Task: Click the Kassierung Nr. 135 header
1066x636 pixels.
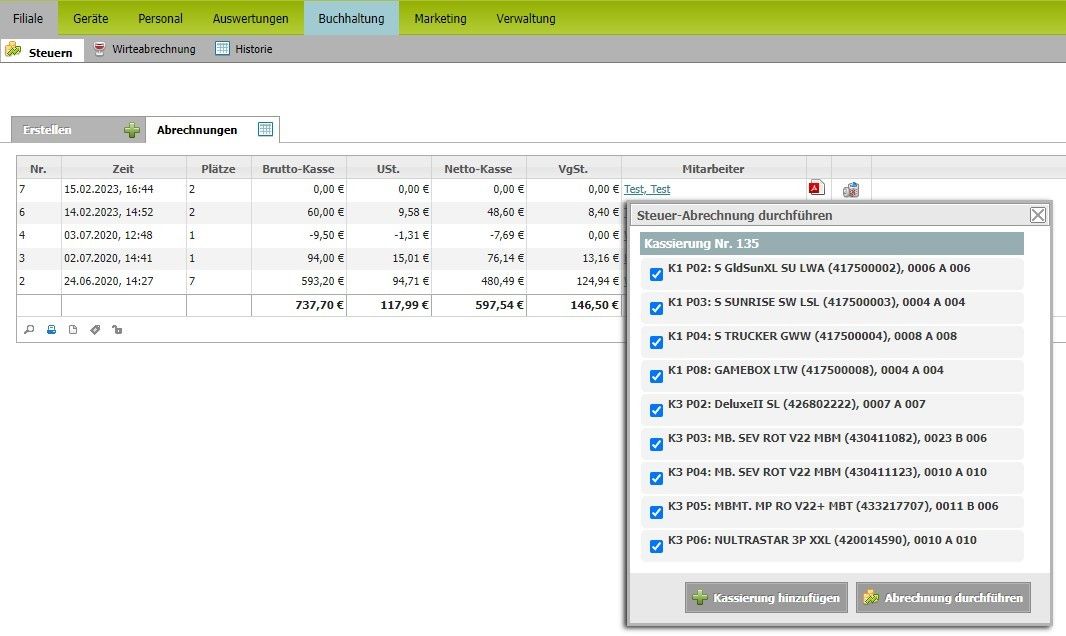Action: tap(831, 243)
